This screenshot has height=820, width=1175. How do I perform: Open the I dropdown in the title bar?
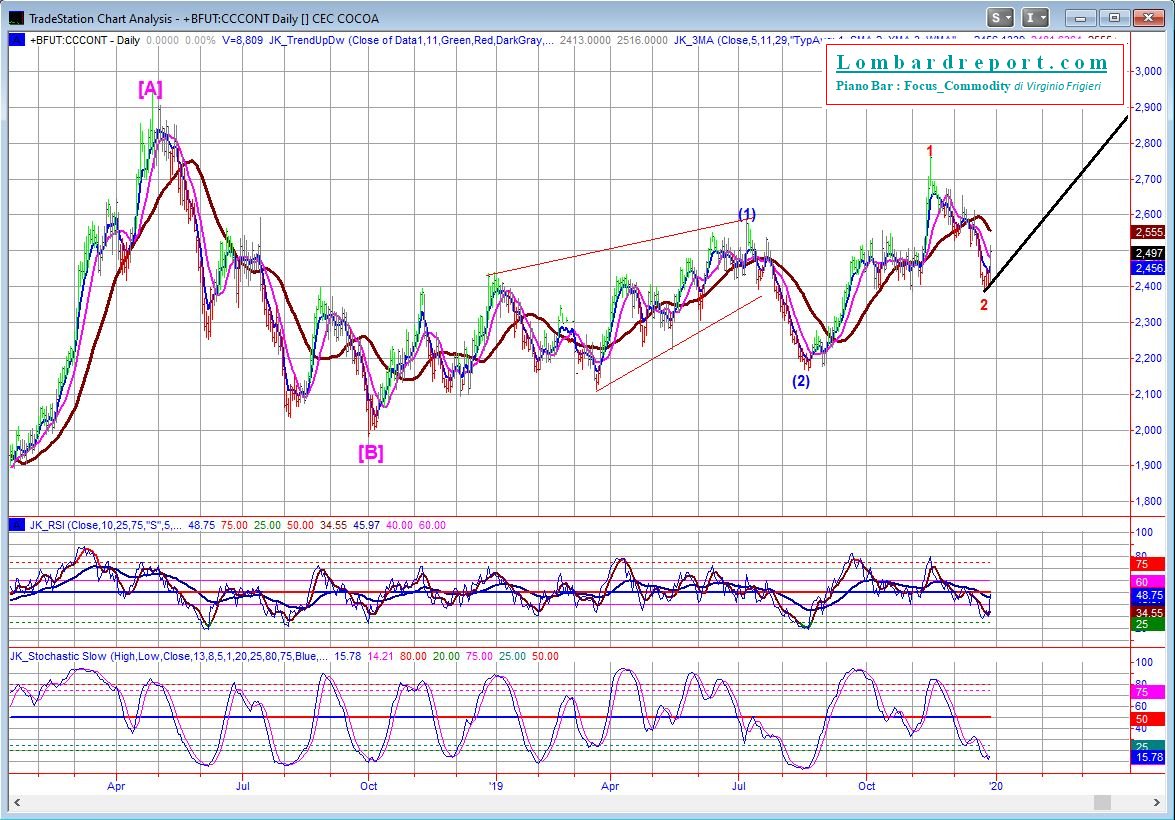pos(1035,18)
